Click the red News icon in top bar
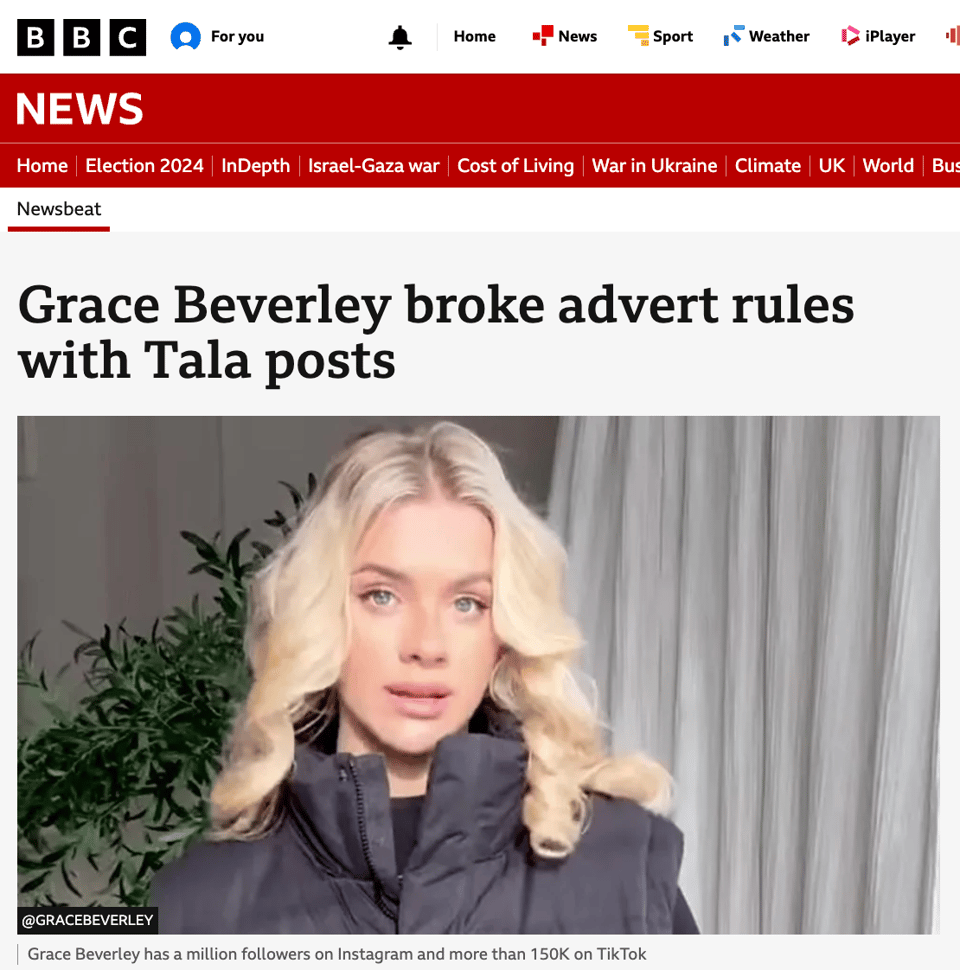This screenshot has height=970, width=960. [542, 35]
